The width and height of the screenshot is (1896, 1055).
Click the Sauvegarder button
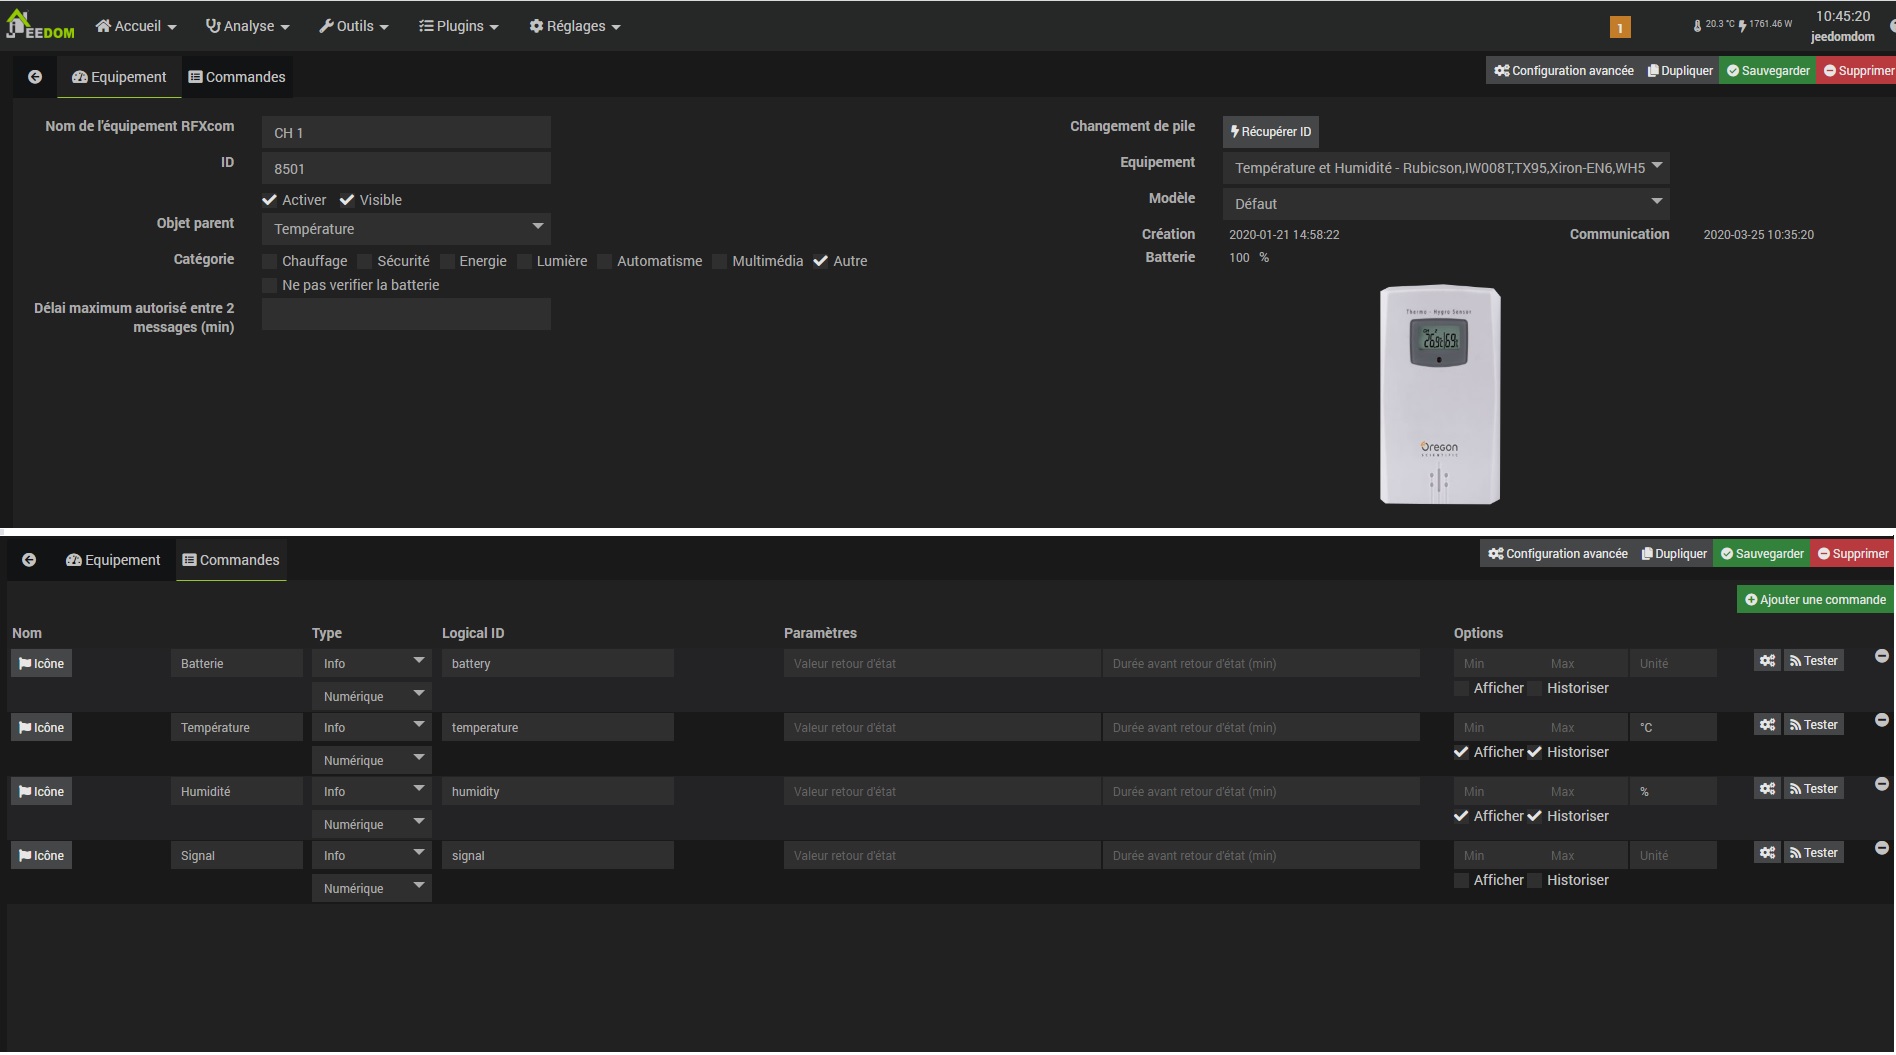(x=1767, y=71)
